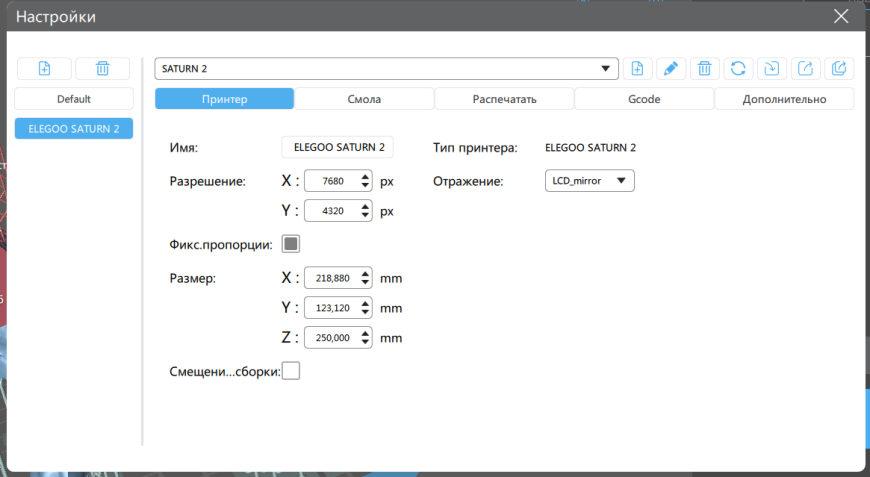Increase size X with up arrow

365,273
